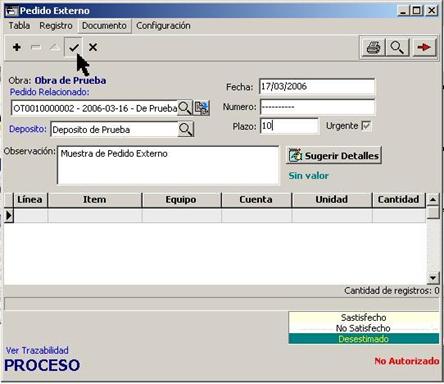Image resolution: width=444 pixels, height=384 pixels.
Task: Select the current row indicator arrow
Action: click(x=9, y=216)
